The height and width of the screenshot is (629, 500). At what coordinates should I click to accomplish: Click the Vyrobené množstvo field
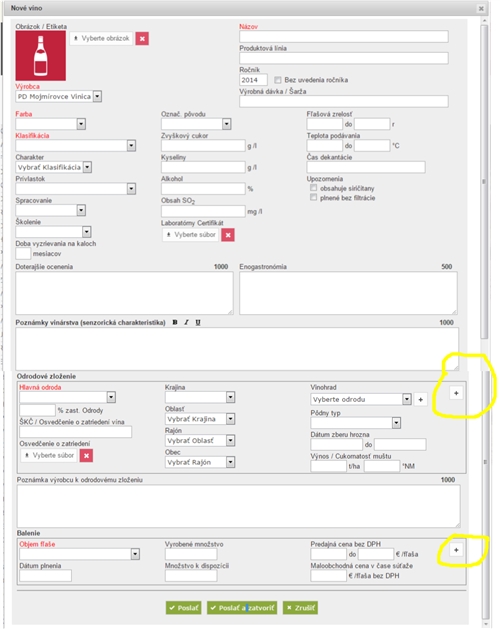[x=191, y=554]
